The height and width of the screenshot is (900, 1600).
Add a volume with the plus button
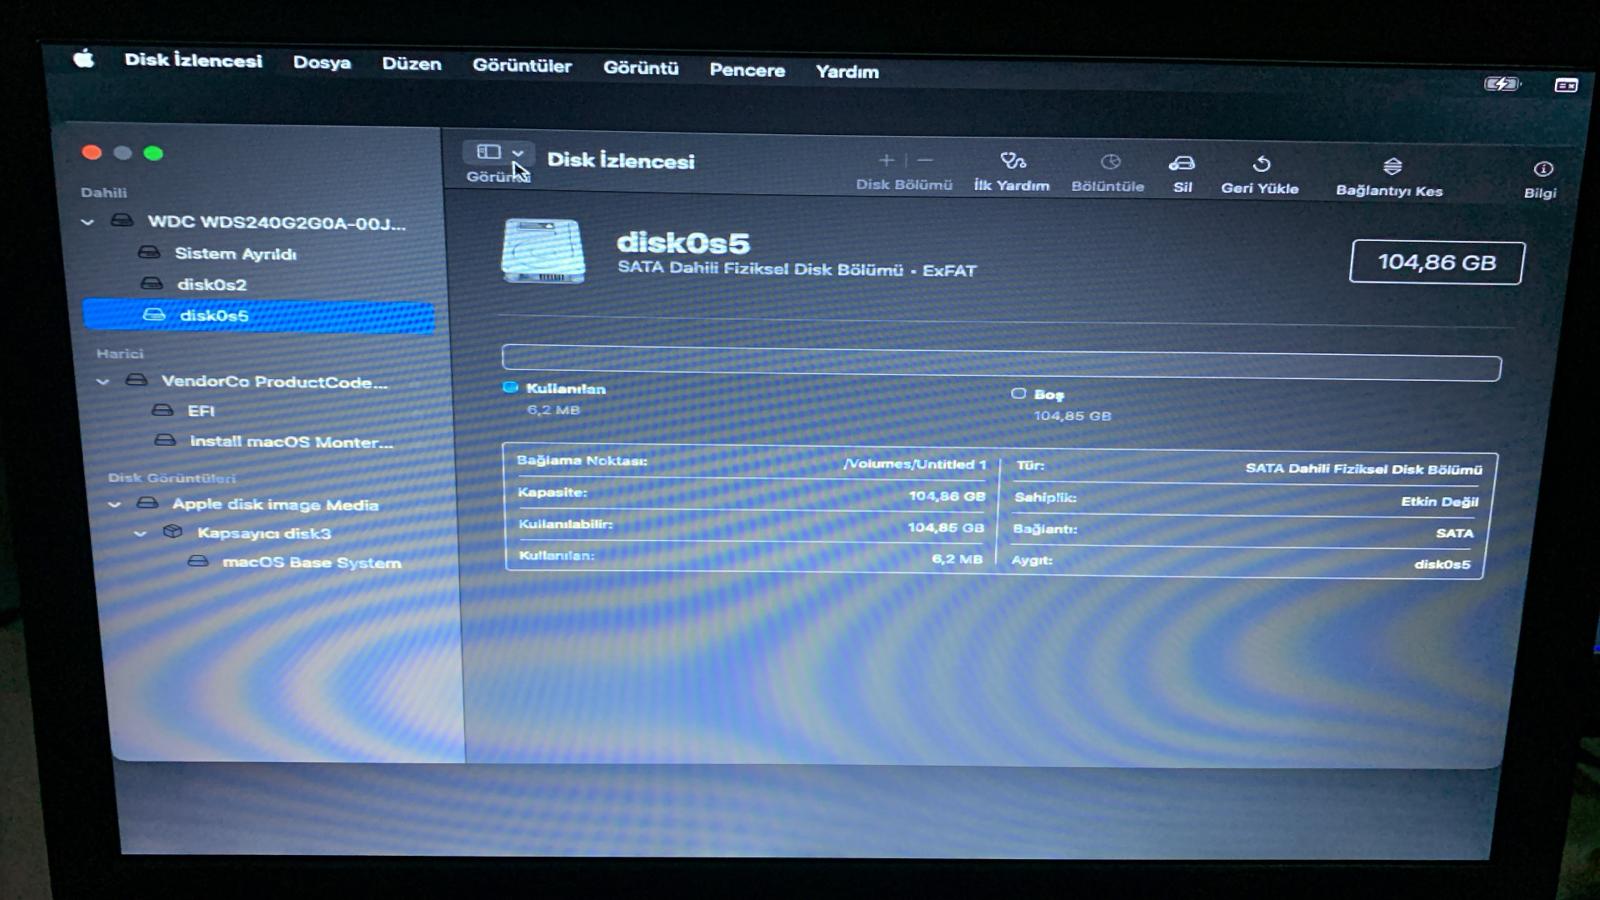point(886,160)
